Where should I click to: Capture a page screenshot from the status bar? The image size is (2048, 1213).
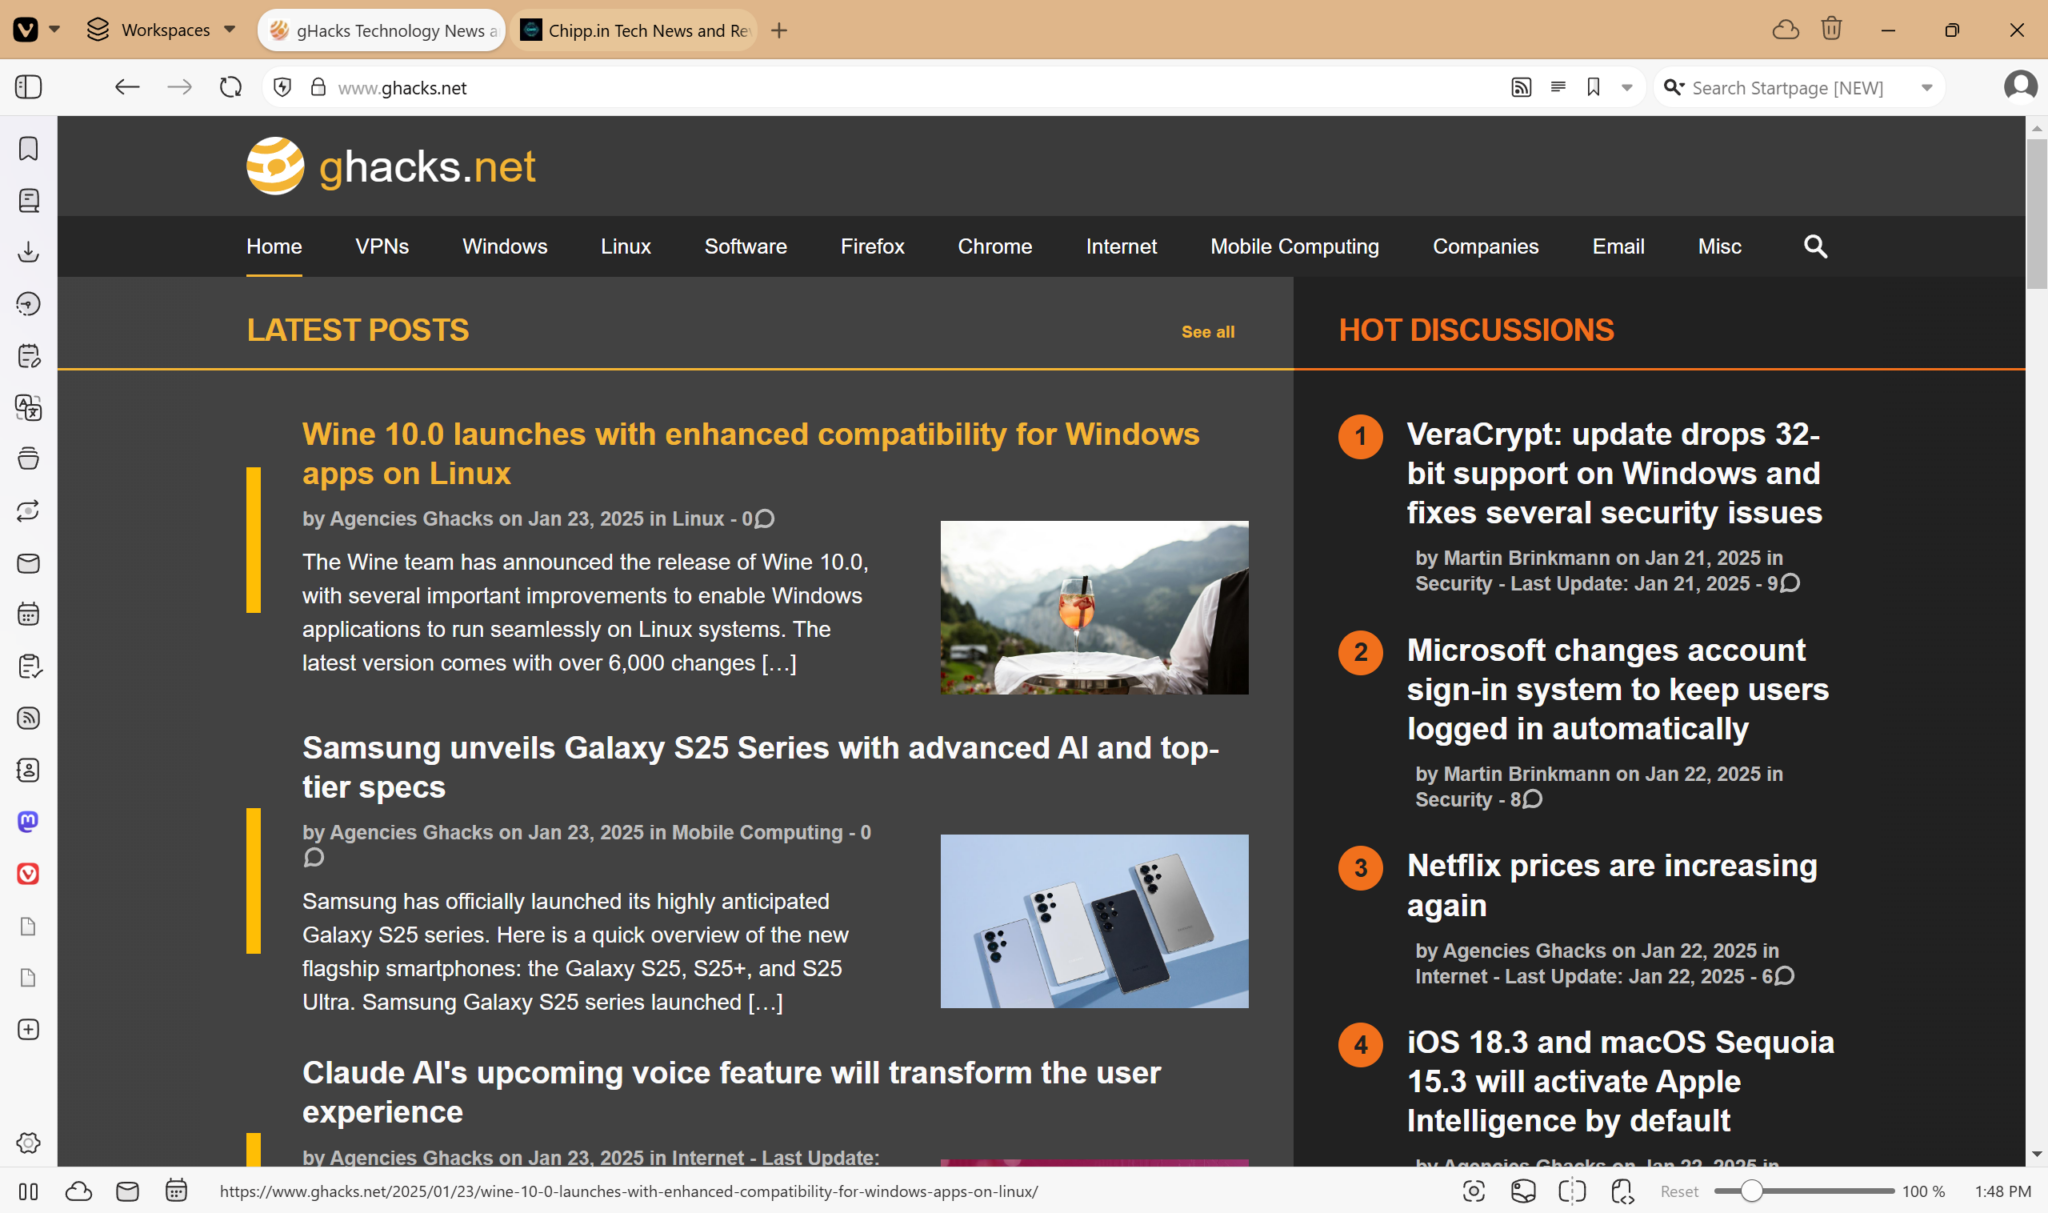[1472, 1191]
